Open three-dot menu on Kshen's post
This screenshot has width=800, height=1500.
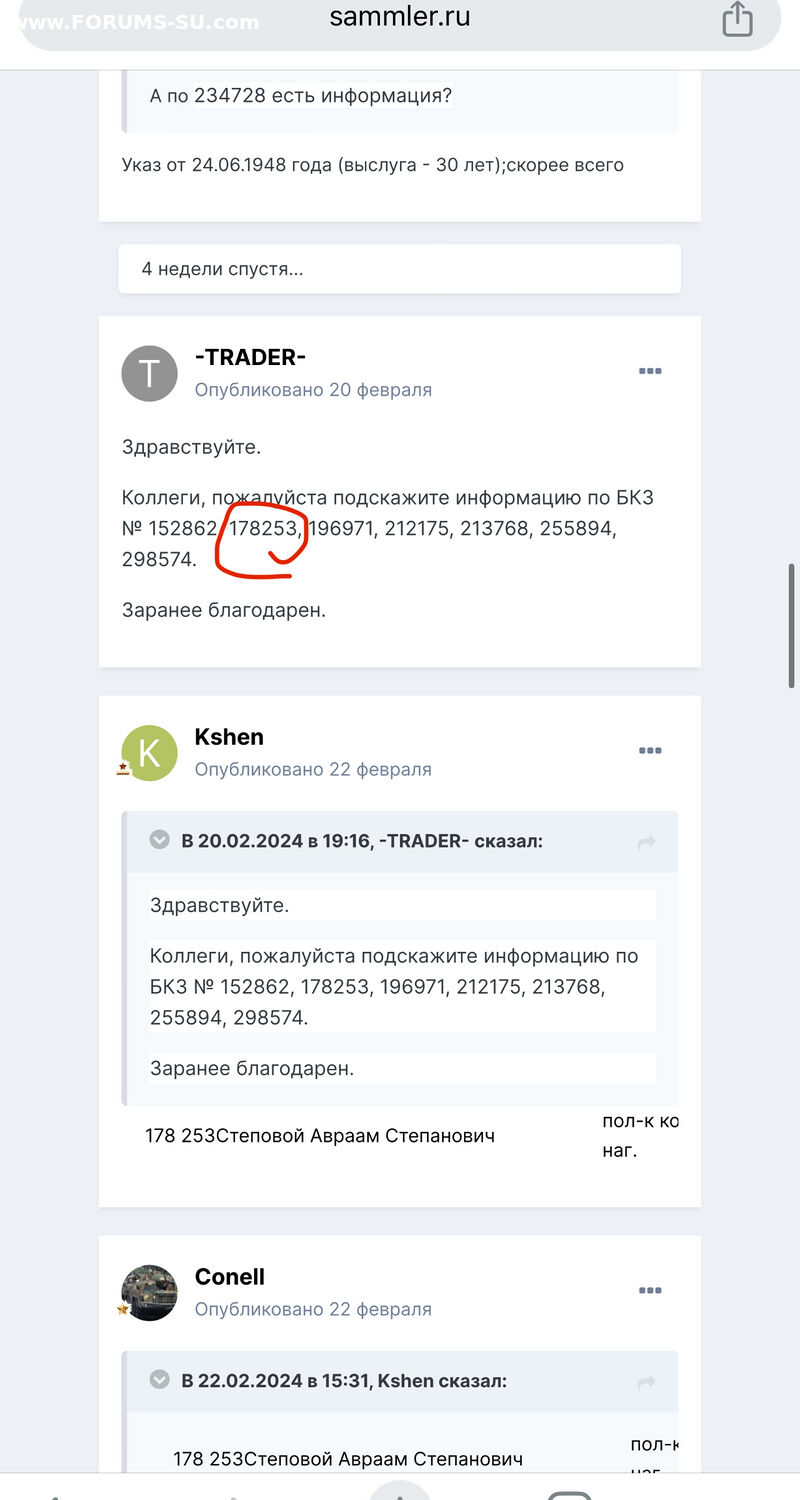coord(650,751)
